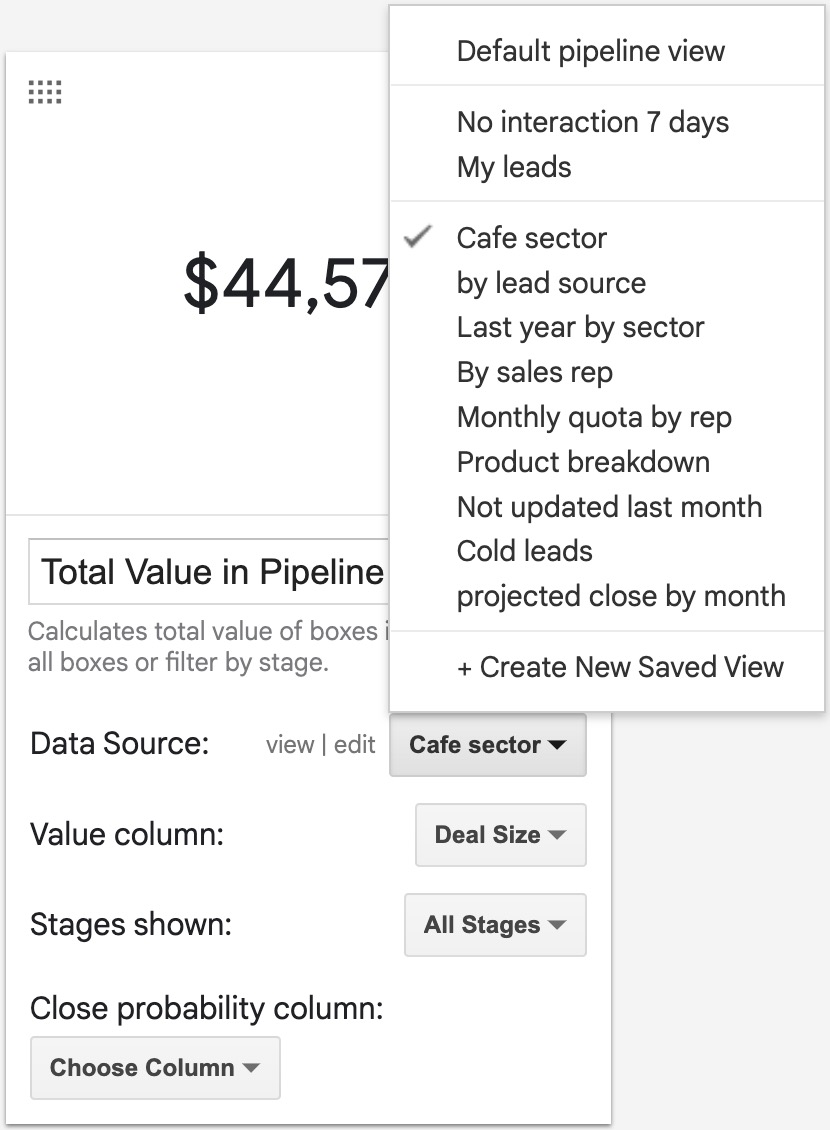830x1130 pixels.
Task: Open the All Stages dropdown
Action: click(x=494, y=925)
